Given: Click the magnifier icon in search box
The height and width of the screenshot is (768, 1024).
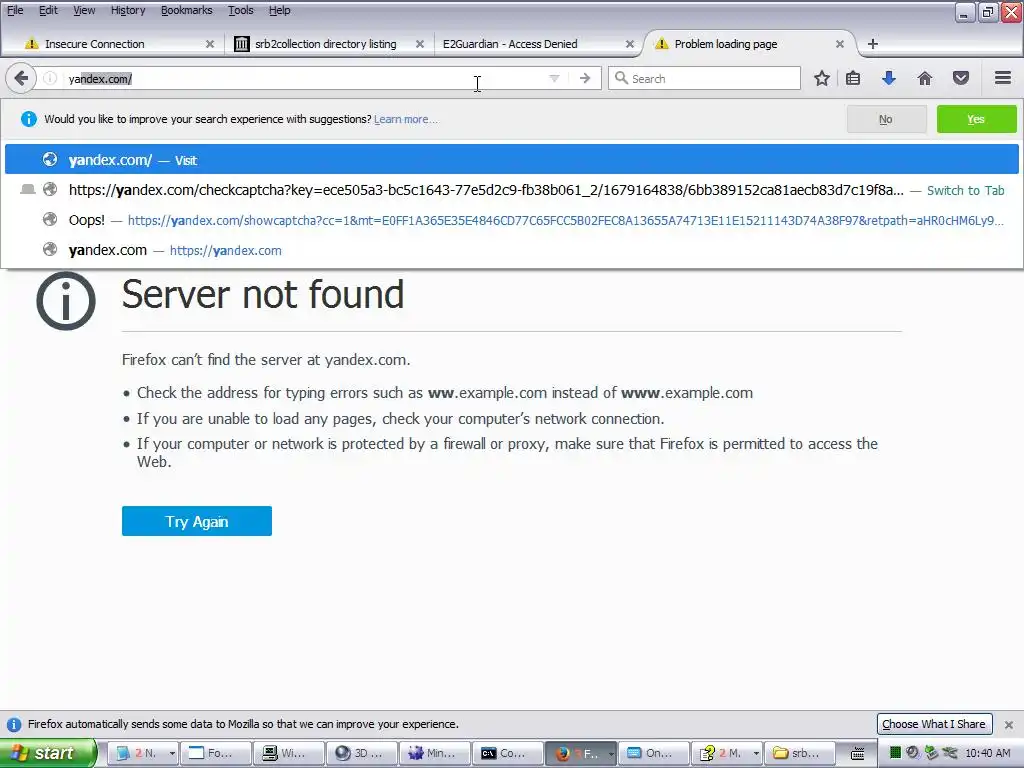Looking at the screenshot, I should click(x=621, y=78).
